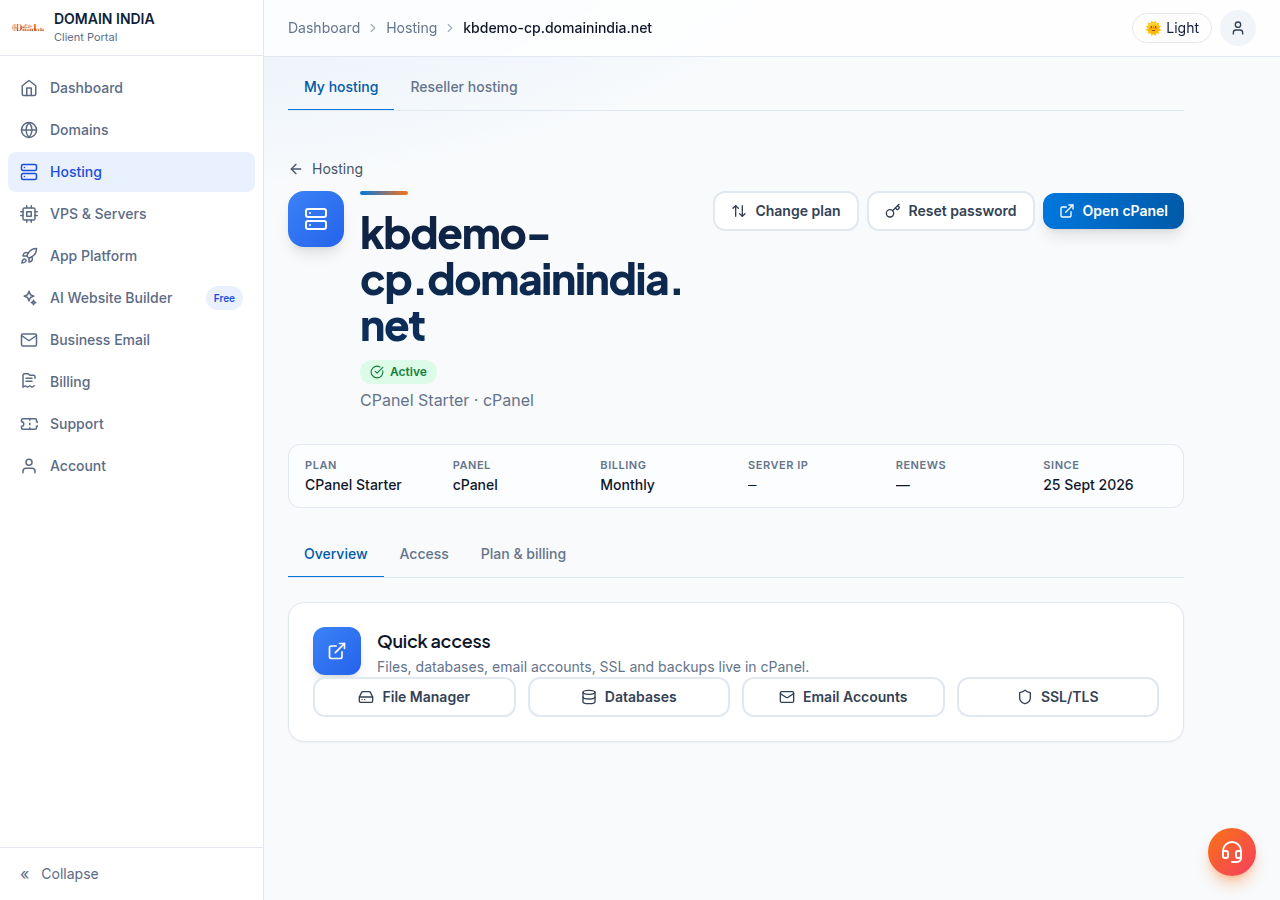The width and height of the screenshot is (1280, 900).
Task: Click the Quick access external-link icon
Action: click(x=337, y=651)
